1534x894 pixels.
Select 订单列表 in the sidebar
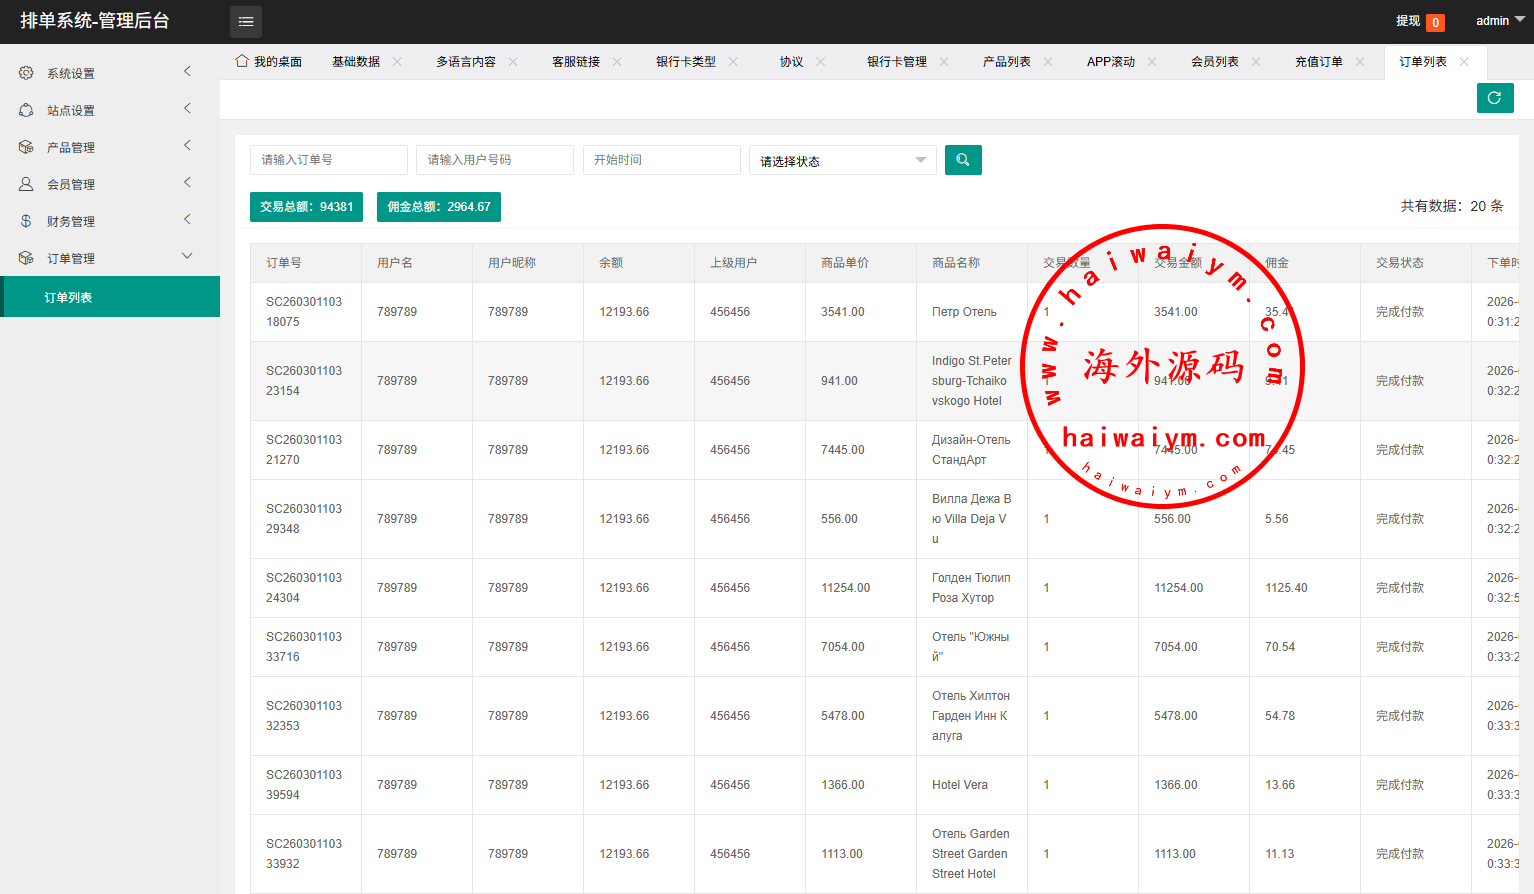tap(68, 298)
